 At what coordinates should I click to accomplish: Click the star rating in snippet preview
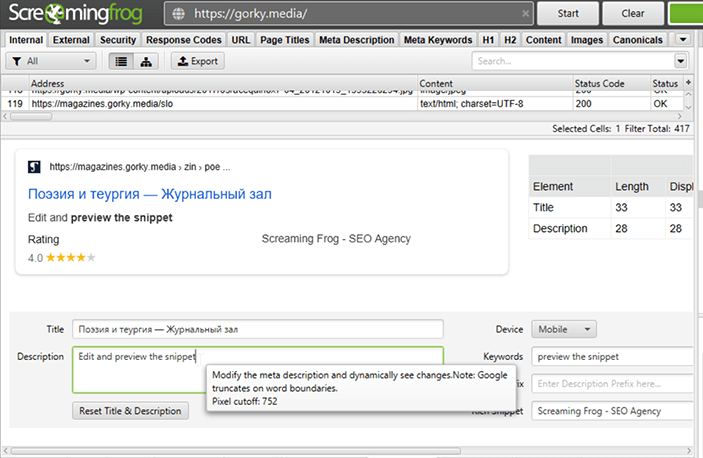pyautogui.click(x=70, y=258)
